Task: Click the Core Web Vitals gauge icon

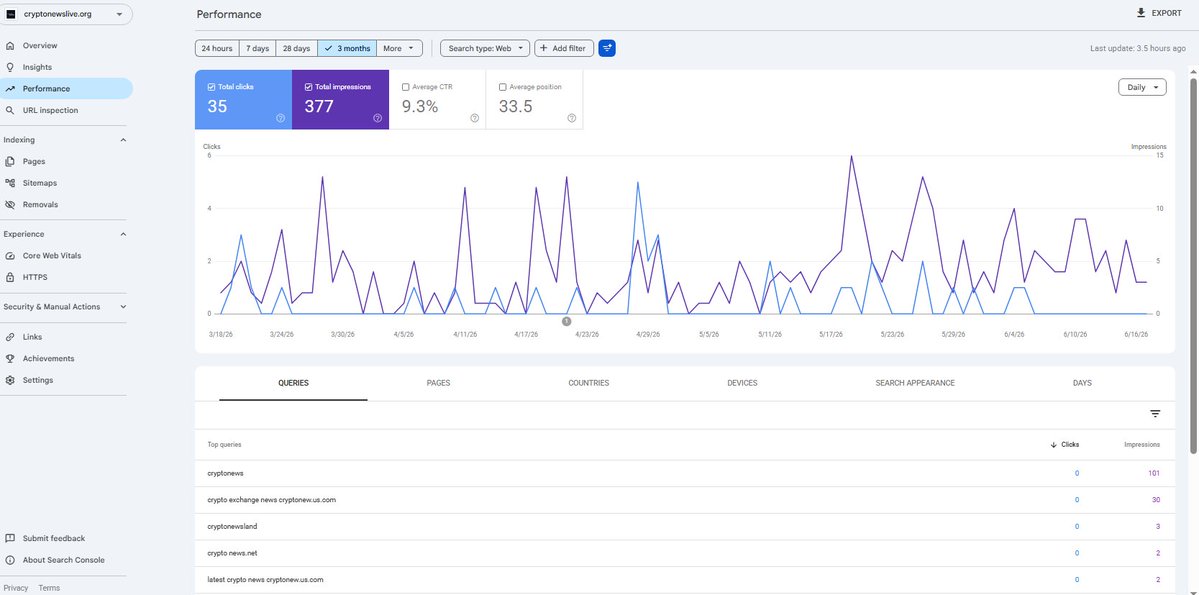Action: (10, 255)
